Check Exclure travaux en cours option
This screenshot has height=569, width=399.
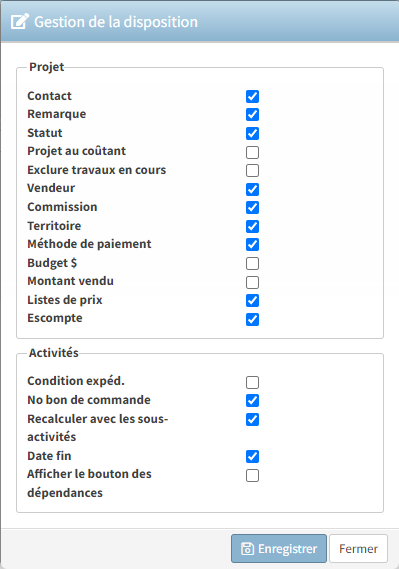click(x=252, y=171)
